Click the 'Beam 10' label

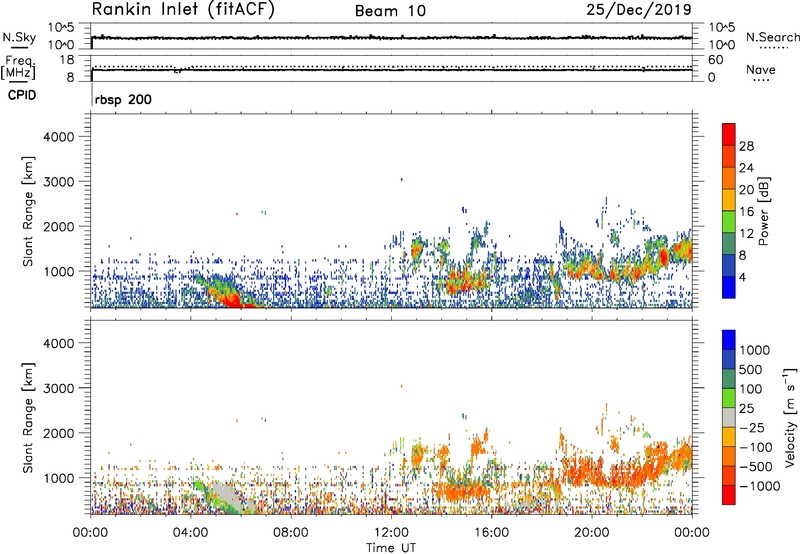[390, 11]
